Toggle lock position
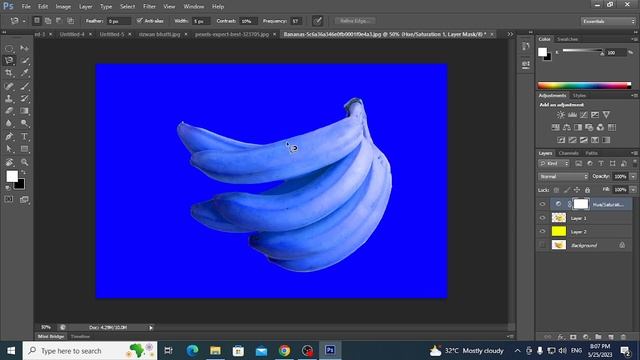 (x=577, y=190)
